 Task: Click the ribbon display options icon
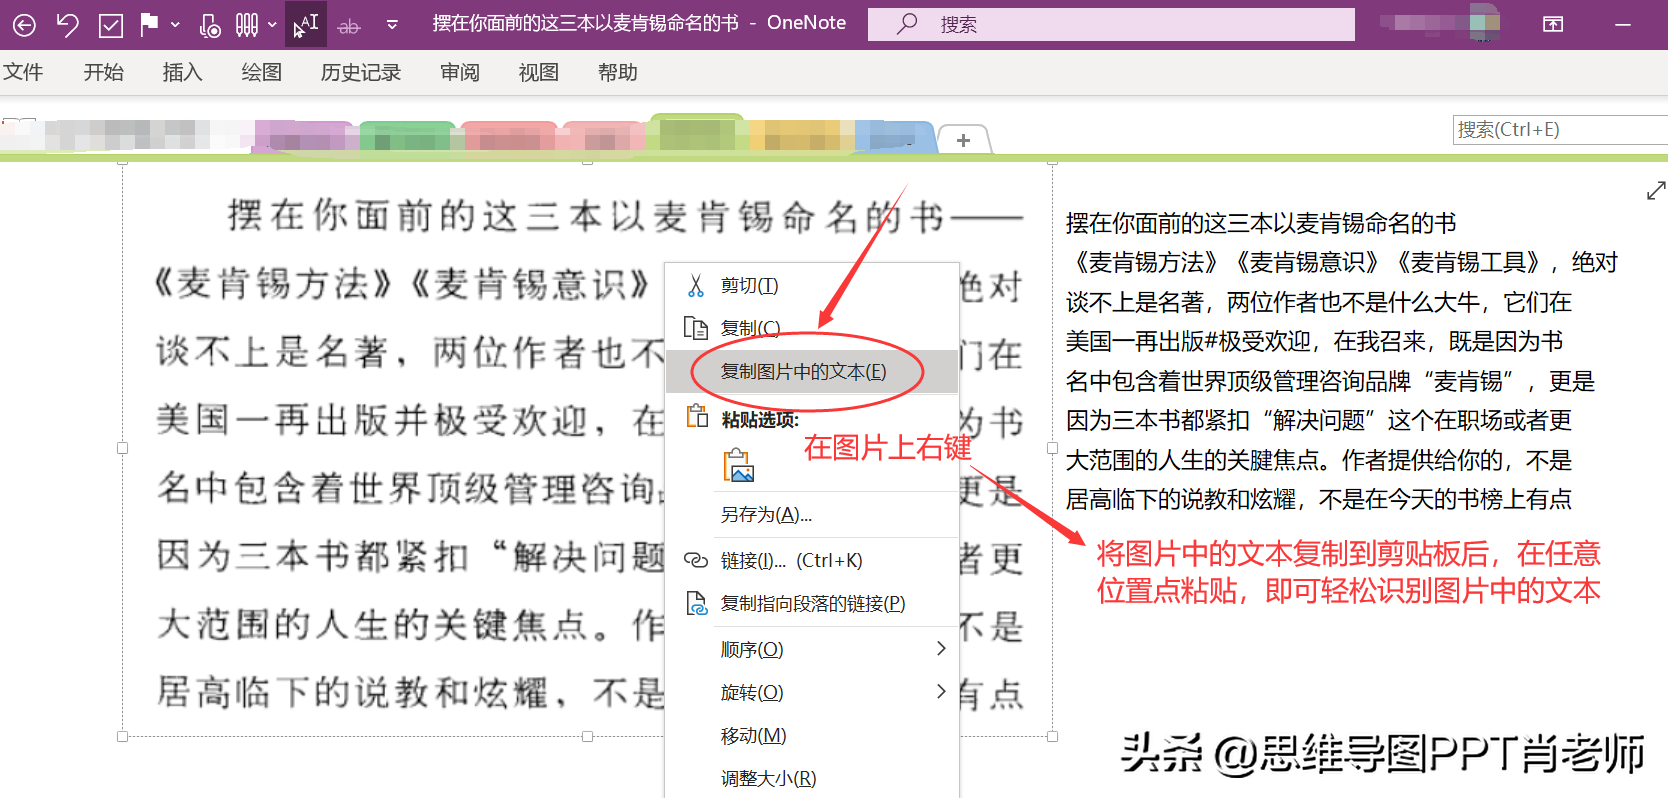coord(1553,24)
